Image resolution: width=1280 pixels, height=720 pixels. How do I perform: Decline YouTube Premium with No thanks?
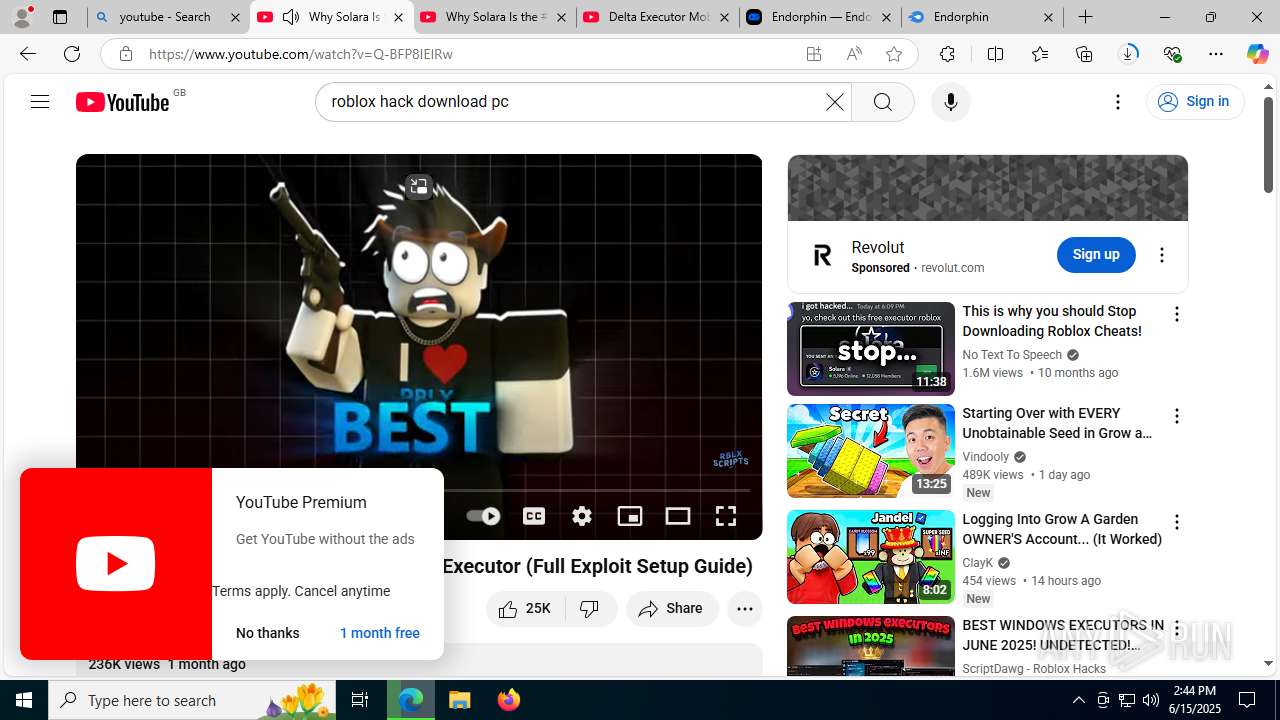coord(268,633)
